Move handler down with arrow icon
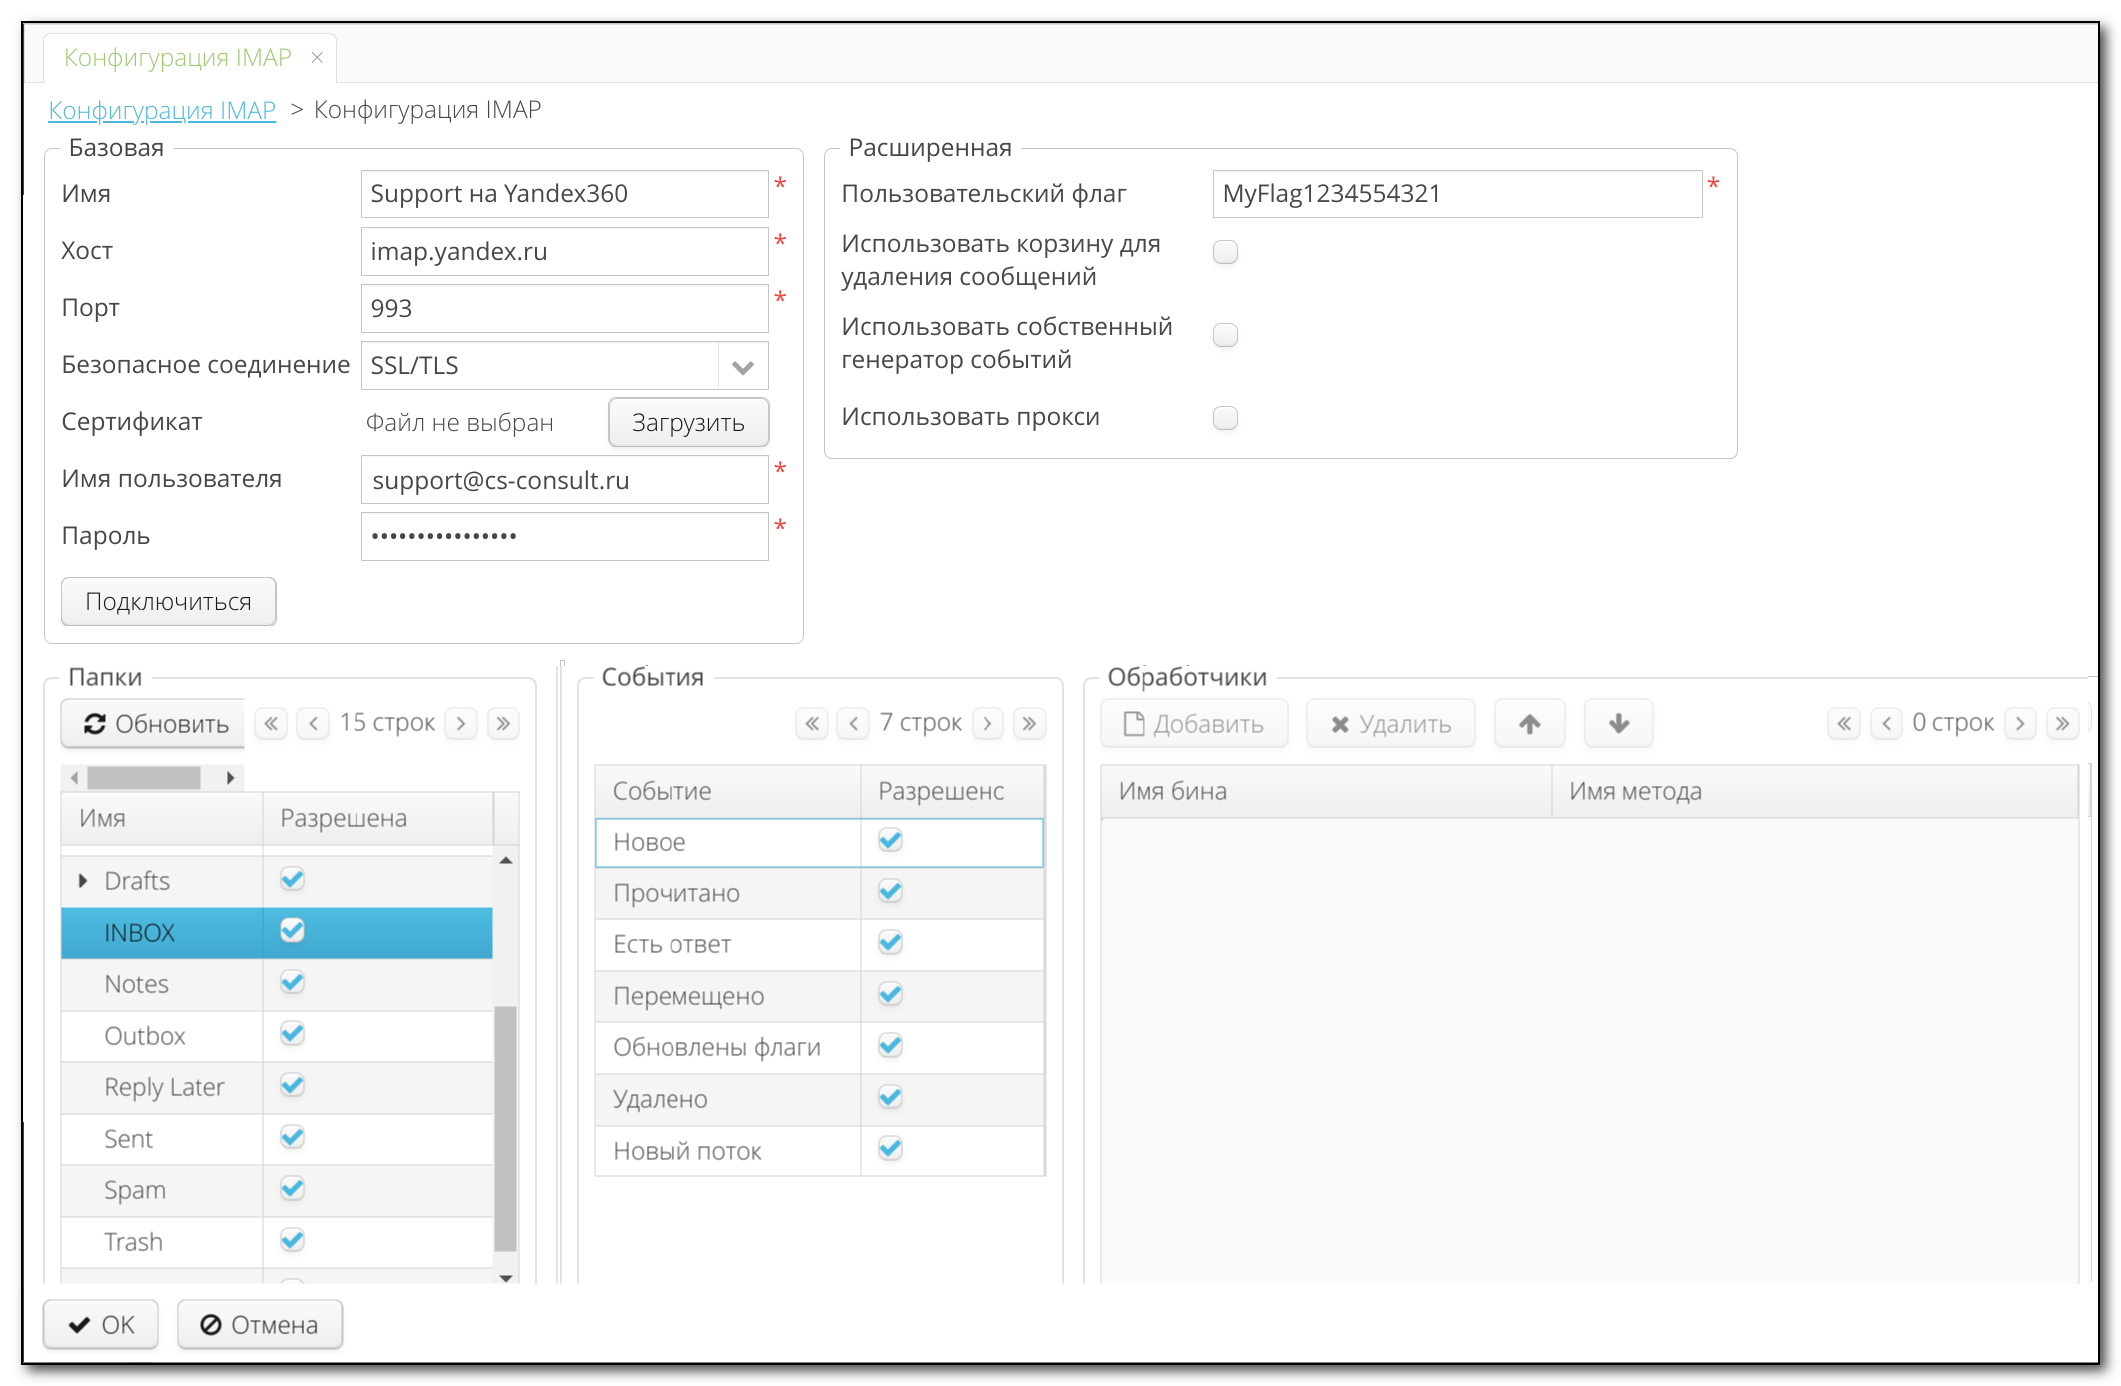The width and height of the screenshot is (2121, 1386). tap(1618, 723)
